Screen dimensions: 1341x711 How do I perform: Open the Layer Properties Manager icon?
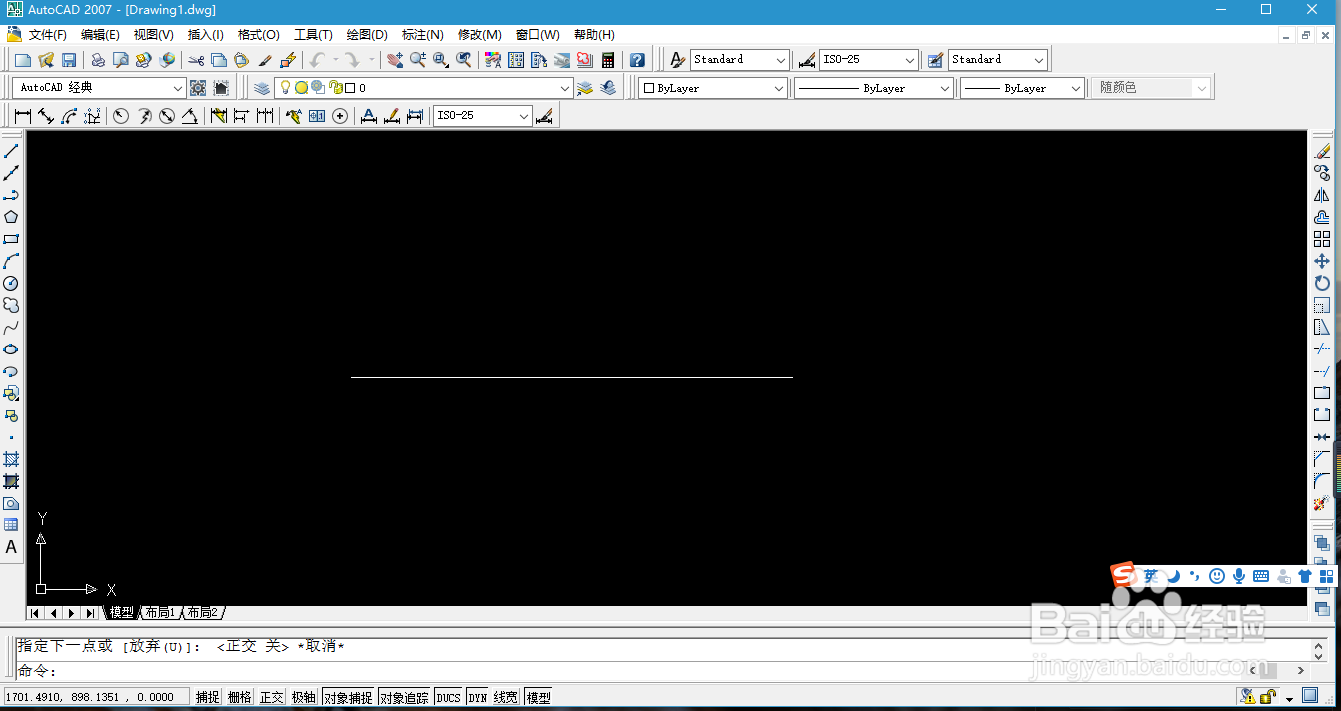(x=262, y=88)
